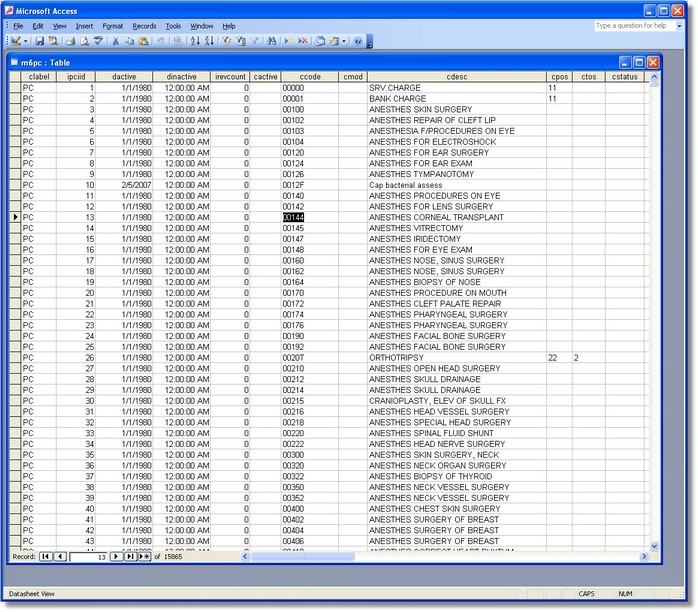Open the Tools menu
This screenshot has width=698, height=612.
[x=173, y=26]
